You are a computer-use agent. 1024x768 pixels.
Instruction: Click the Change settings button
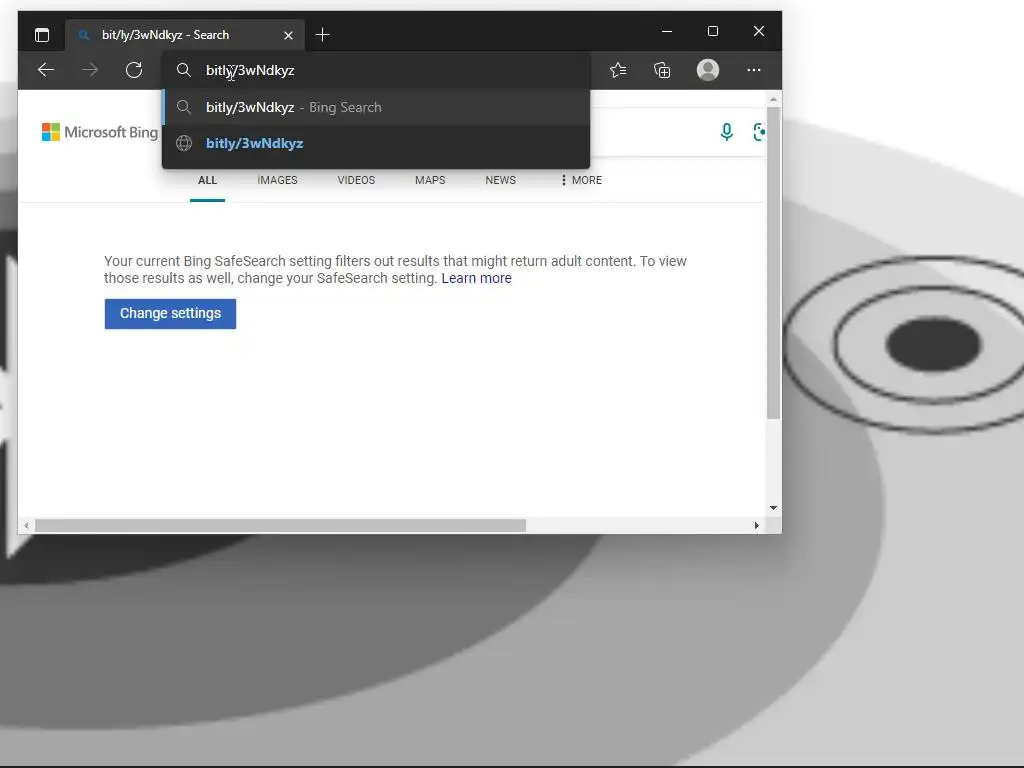tap(170, 313)
